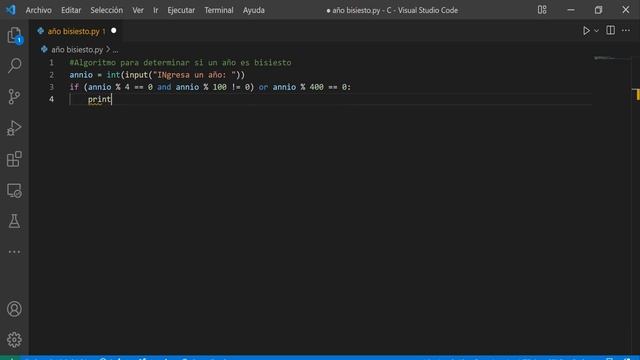Minimize the VS Code window

pos(571,10)
